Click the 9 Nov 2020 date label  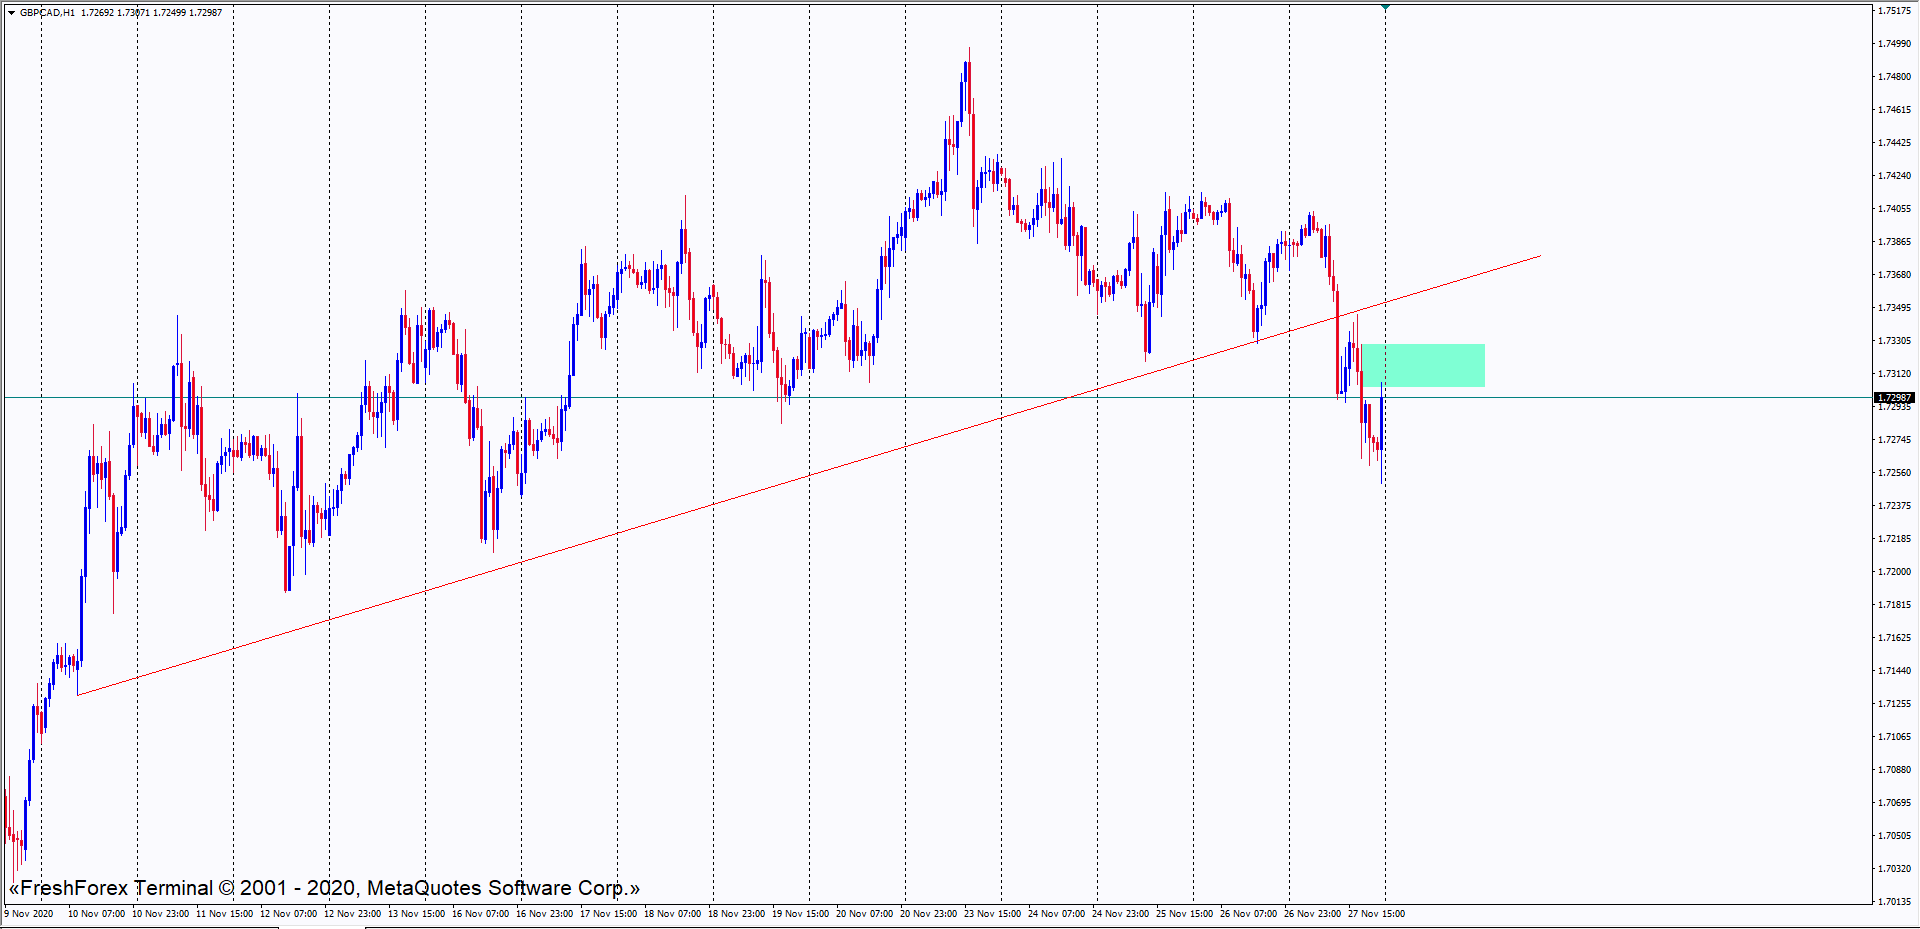tap(30, 914)
